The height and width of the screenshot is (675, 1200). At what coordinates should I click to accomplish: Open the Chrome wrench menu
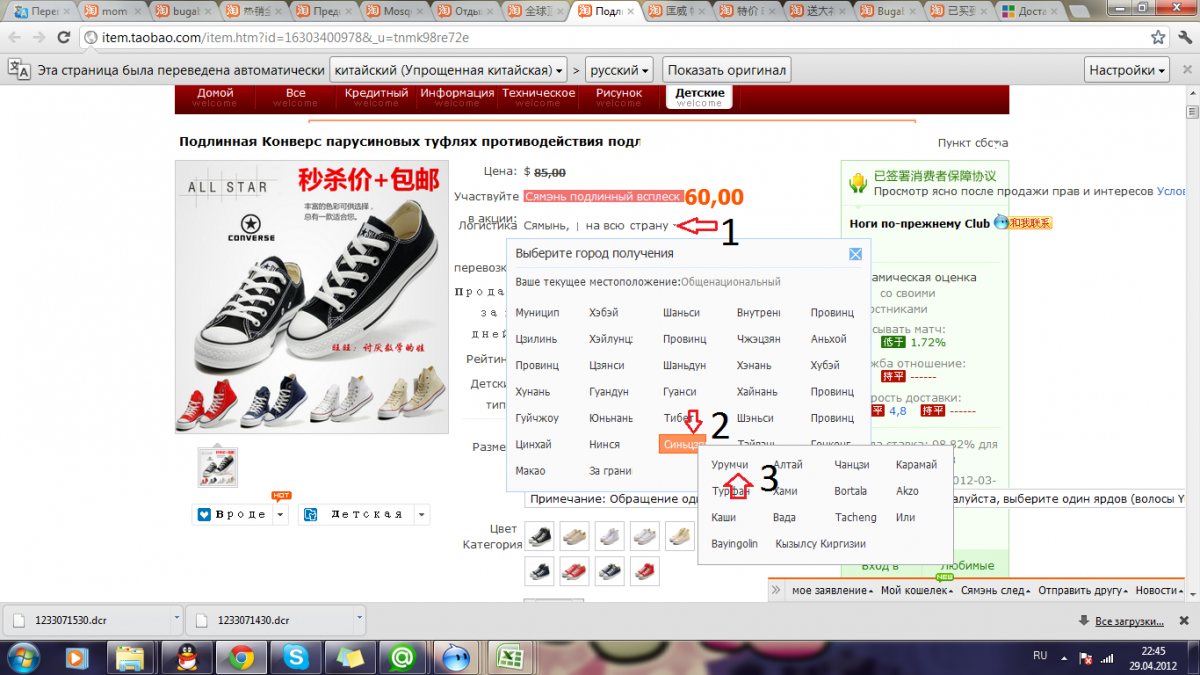coord(1184,37)
